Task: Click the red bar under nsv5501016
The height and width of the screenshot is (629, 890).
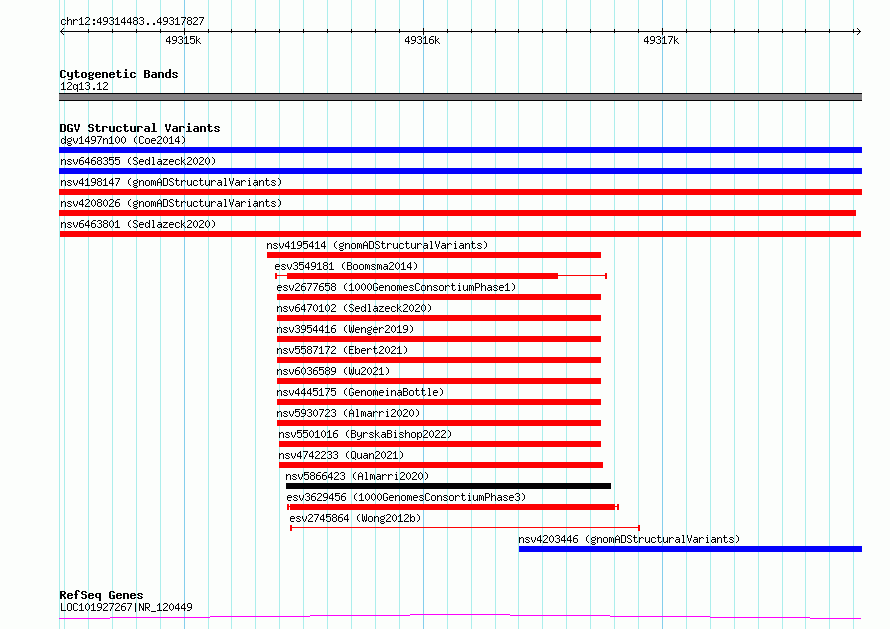Action: point(440,444)
